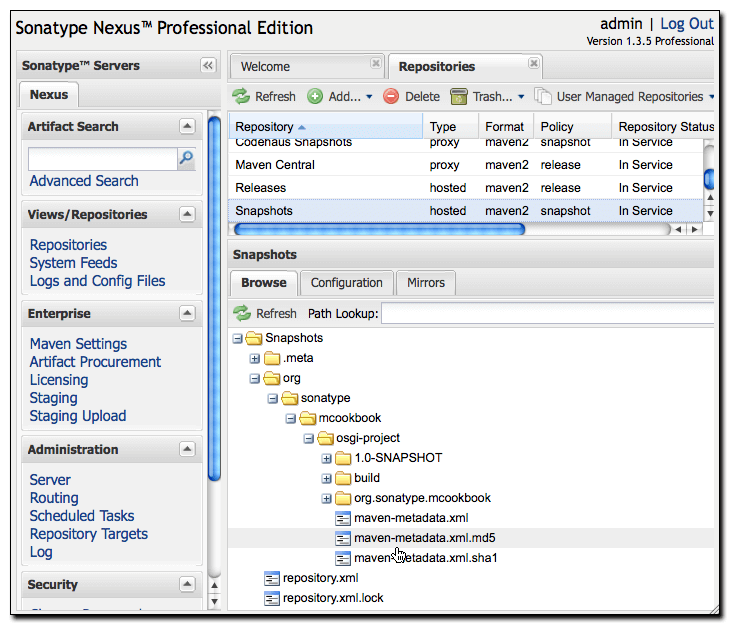Click the Artifact Search text field

102,159
